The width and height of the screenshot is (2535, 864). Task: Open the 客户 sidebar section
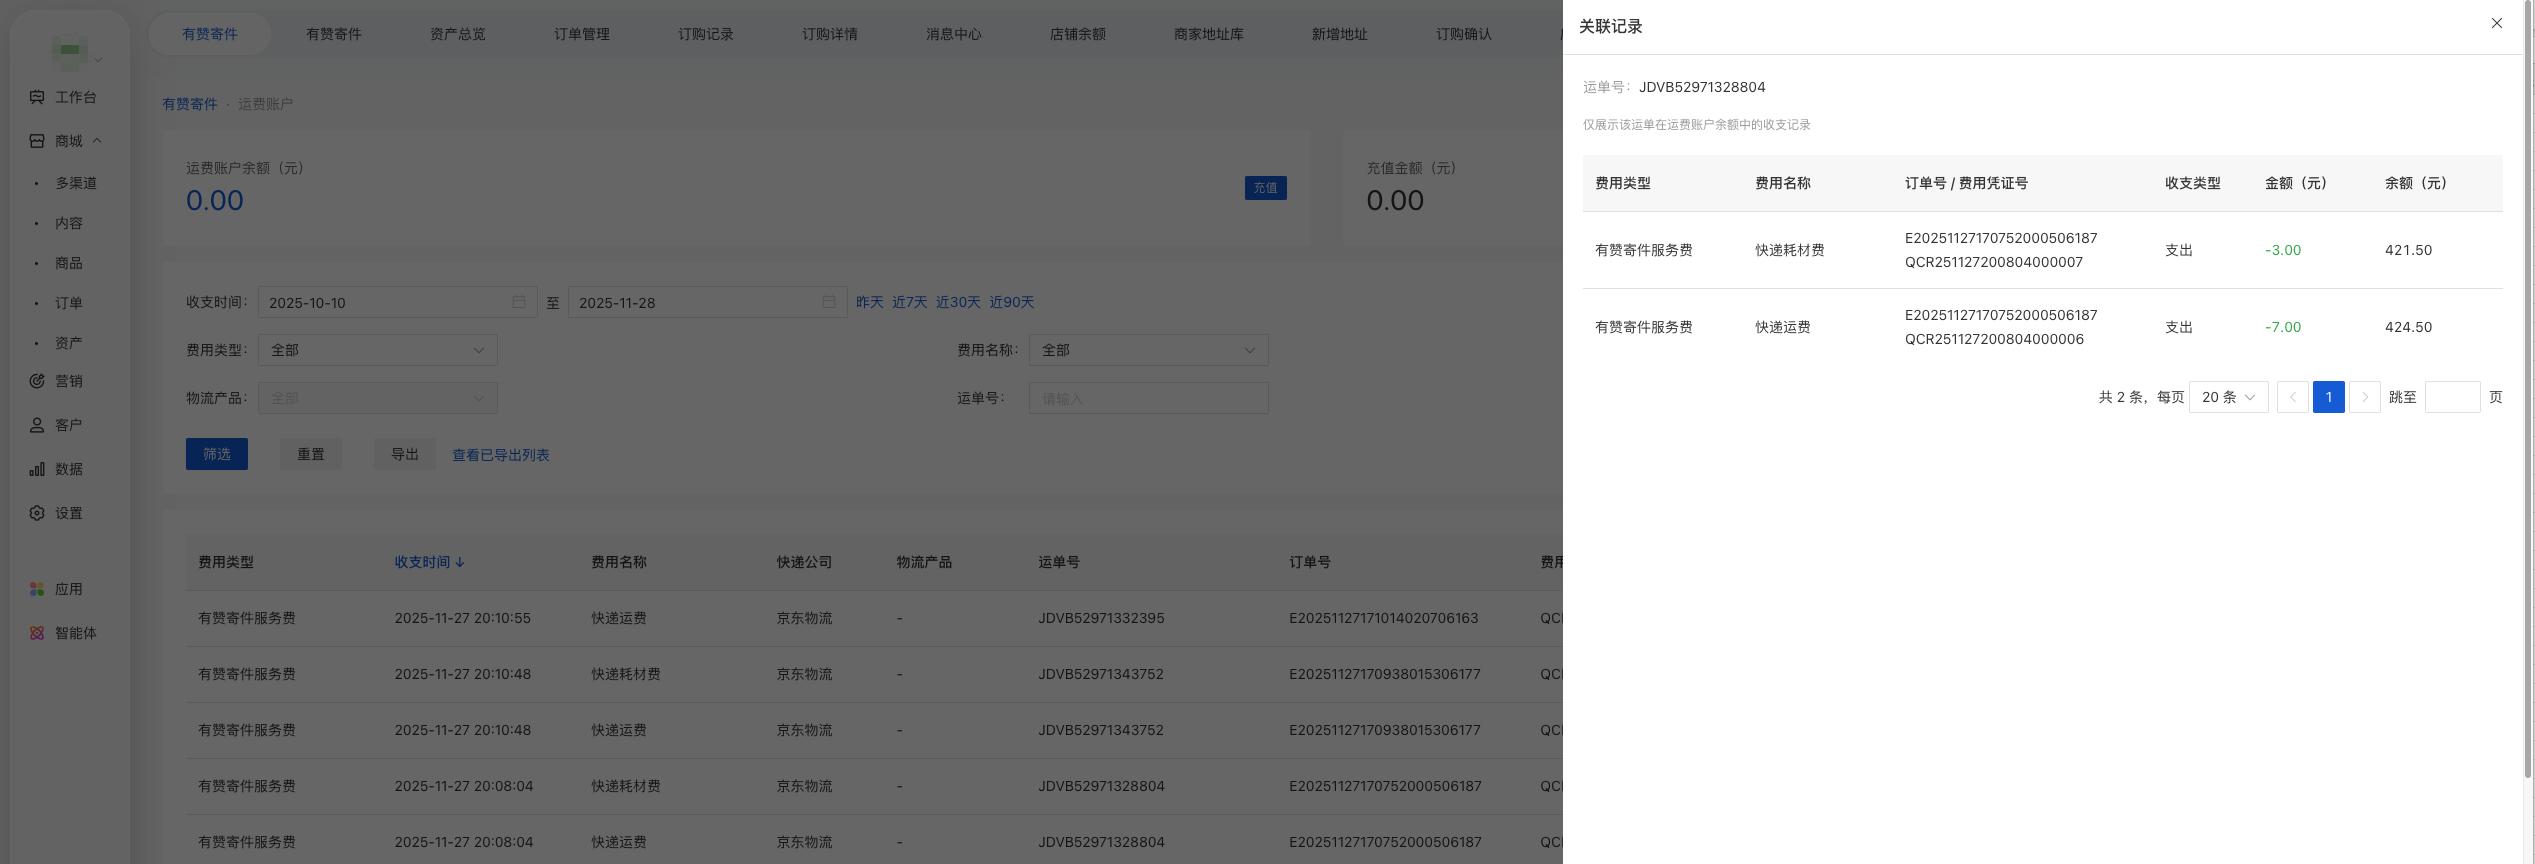pos(37,425)
